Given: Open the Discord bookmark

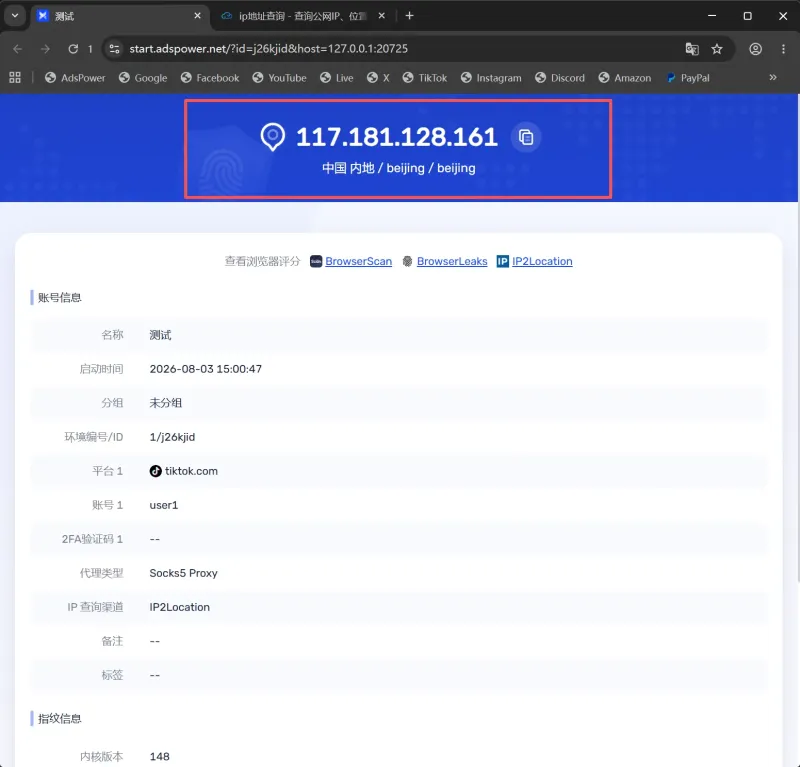Looking at the screenshot, I should pos(560,78).
